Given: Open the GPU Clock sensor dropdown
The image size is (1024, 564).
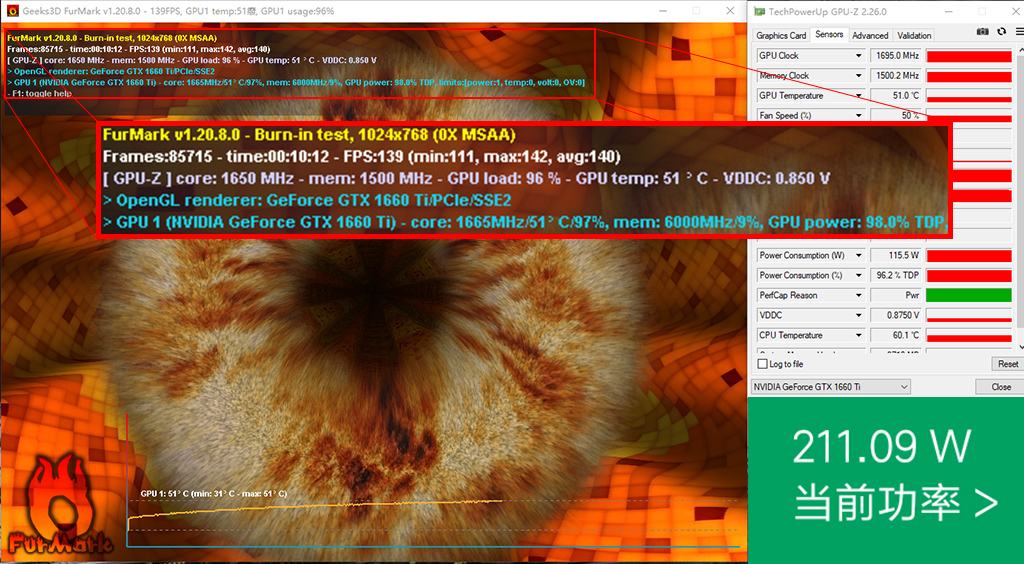Looking at the screenshot, I should click(x=859, y=56).
